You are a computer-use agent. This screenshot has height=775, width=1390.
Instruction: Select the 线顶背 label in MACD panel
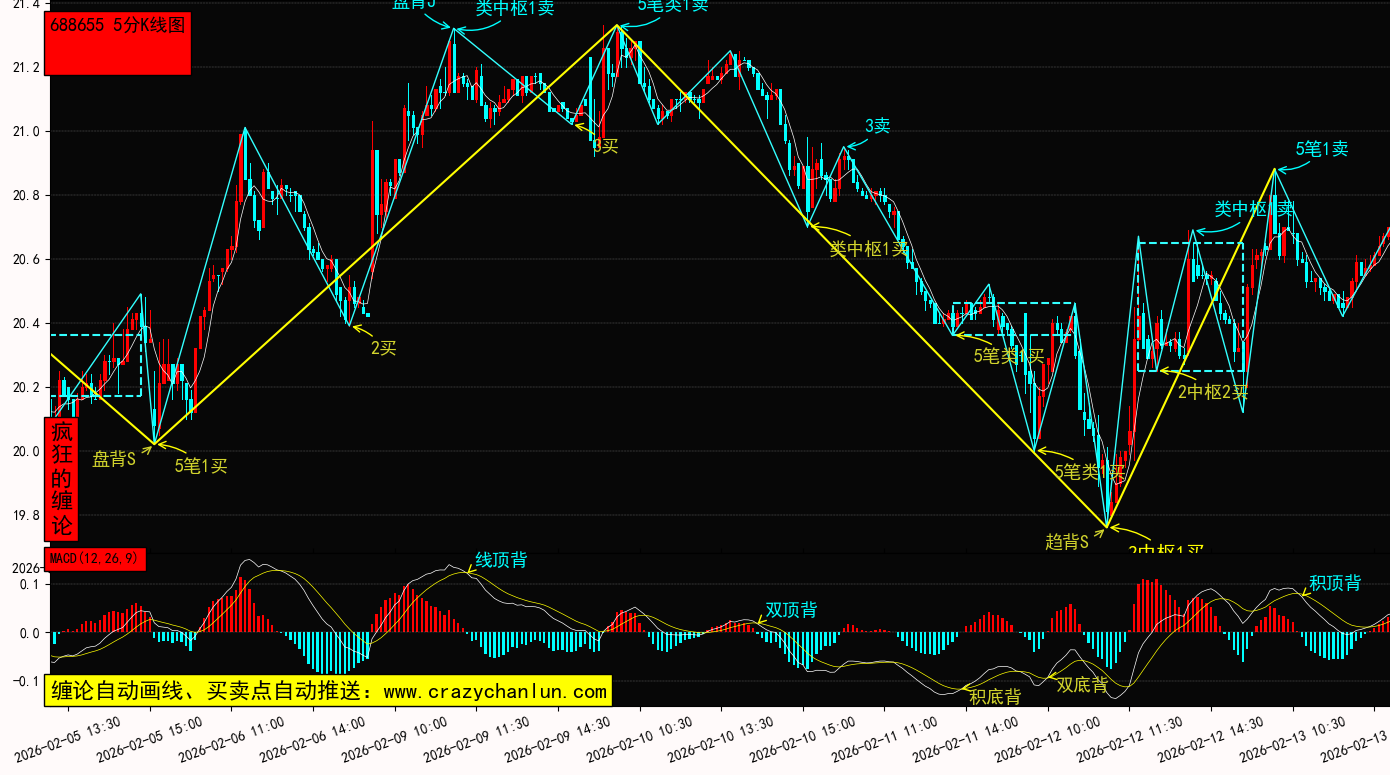click(x=501, y=560)
